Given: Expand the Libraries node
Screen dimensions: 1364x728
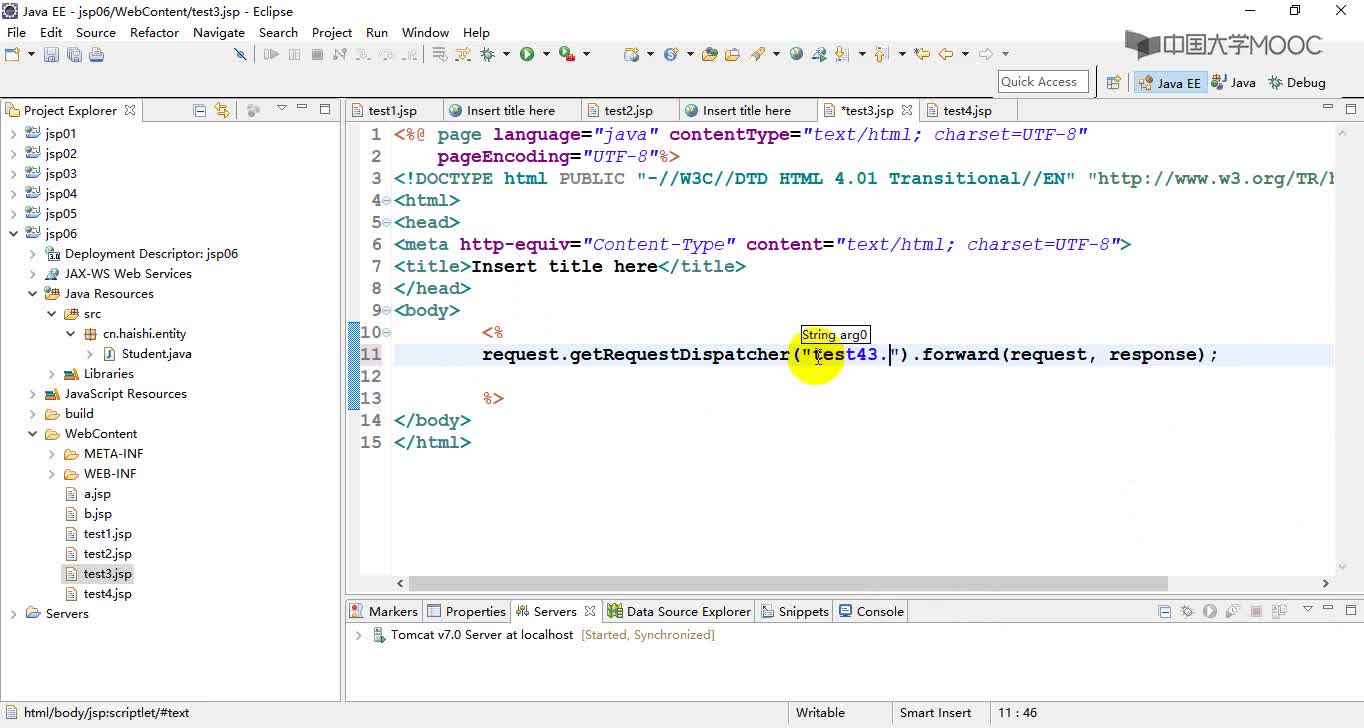Looking at the screenshot, I should [51, 374].
